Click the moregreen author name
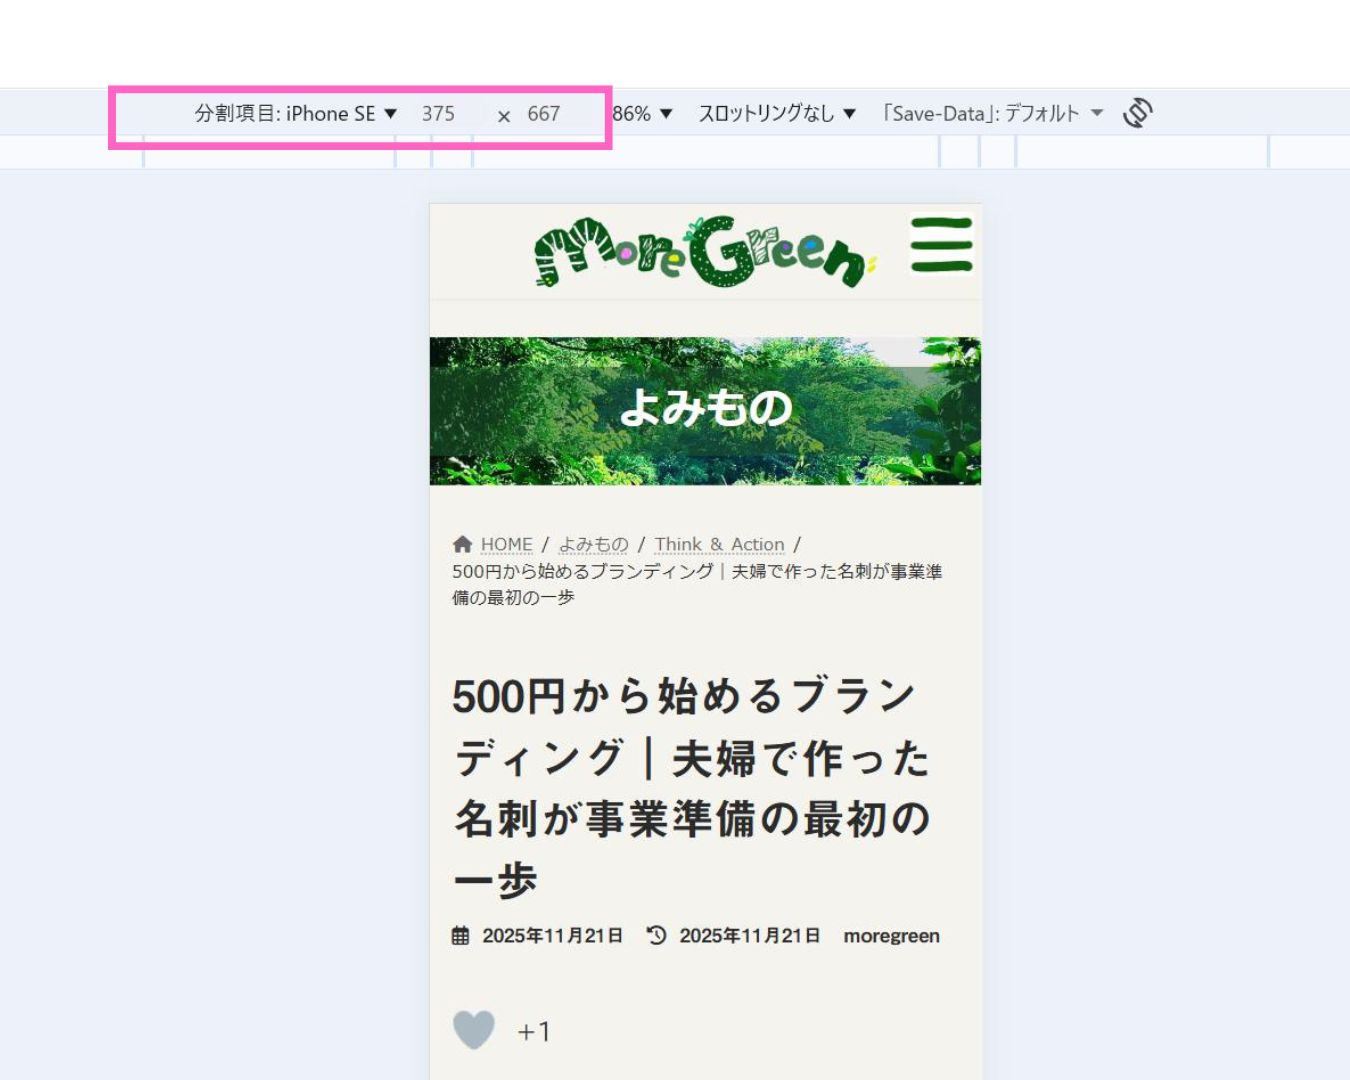 tap(891, 936)
